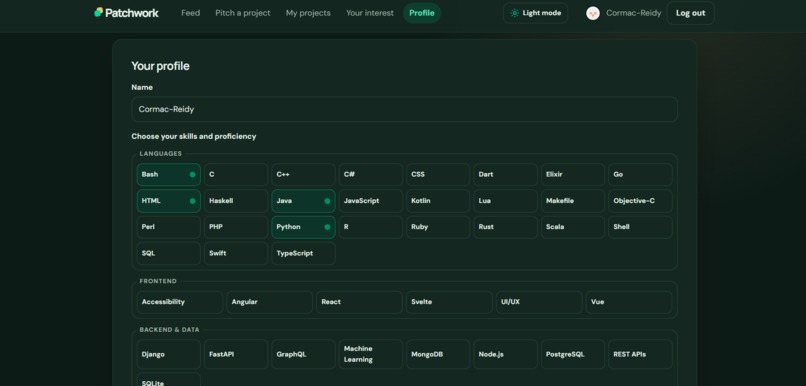Select the Machine Learning skill

click(371, 354)
